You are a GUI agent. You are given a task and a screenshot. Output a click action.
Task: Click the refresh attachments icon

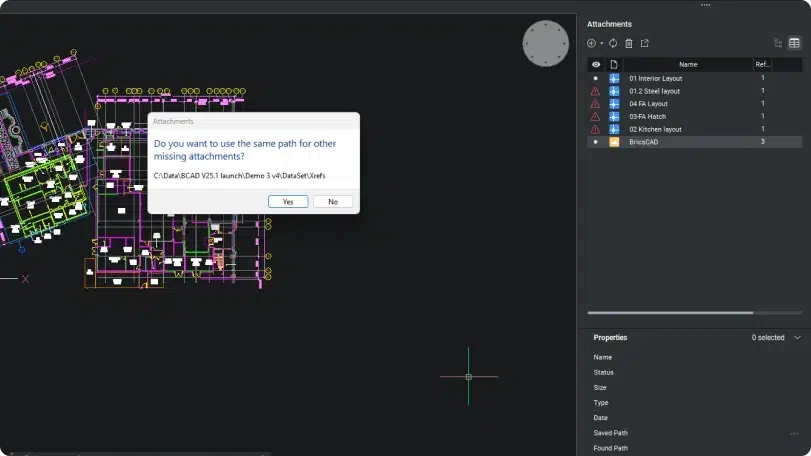613,43
